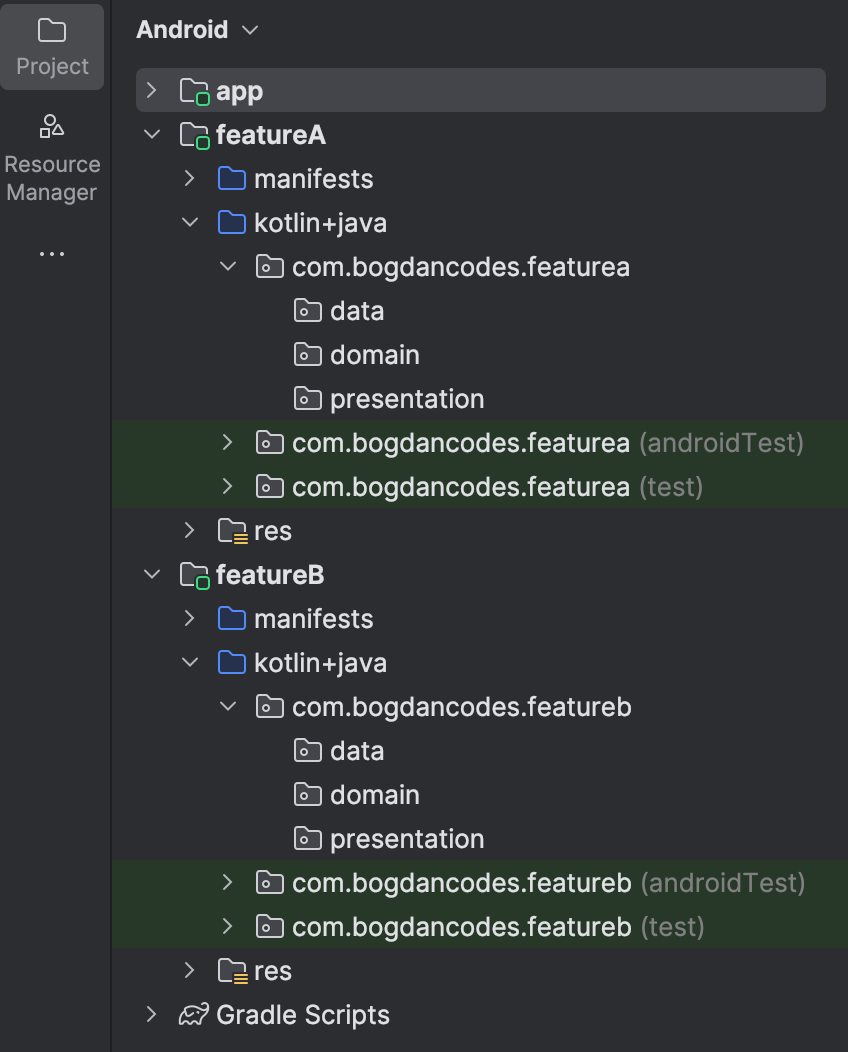This screenshot has height=1052, width=848.
Task: Open the Android view selector dropdown
Action: [197, 30]
